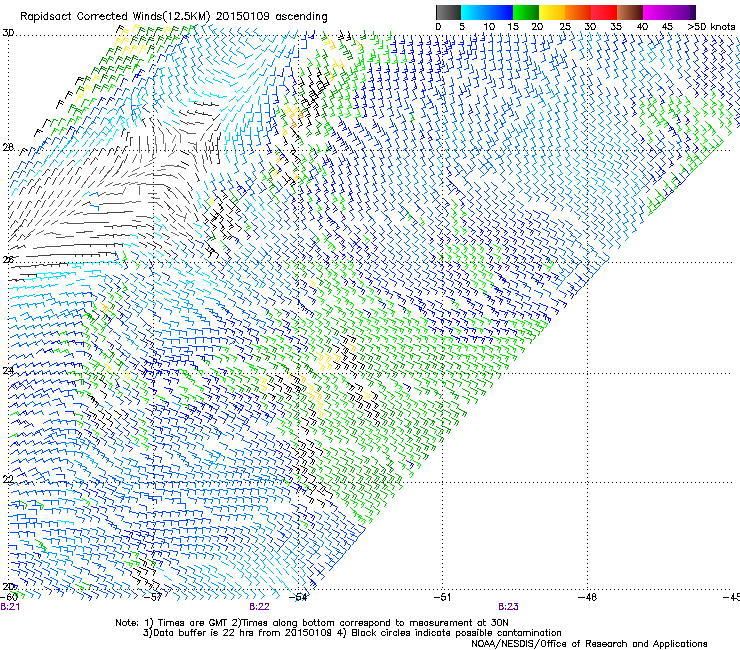Image resolution: width=740 pixels, height=650 pixels.
Task: Select the brown 35-40 knots color band
Action: pos(630,12)
